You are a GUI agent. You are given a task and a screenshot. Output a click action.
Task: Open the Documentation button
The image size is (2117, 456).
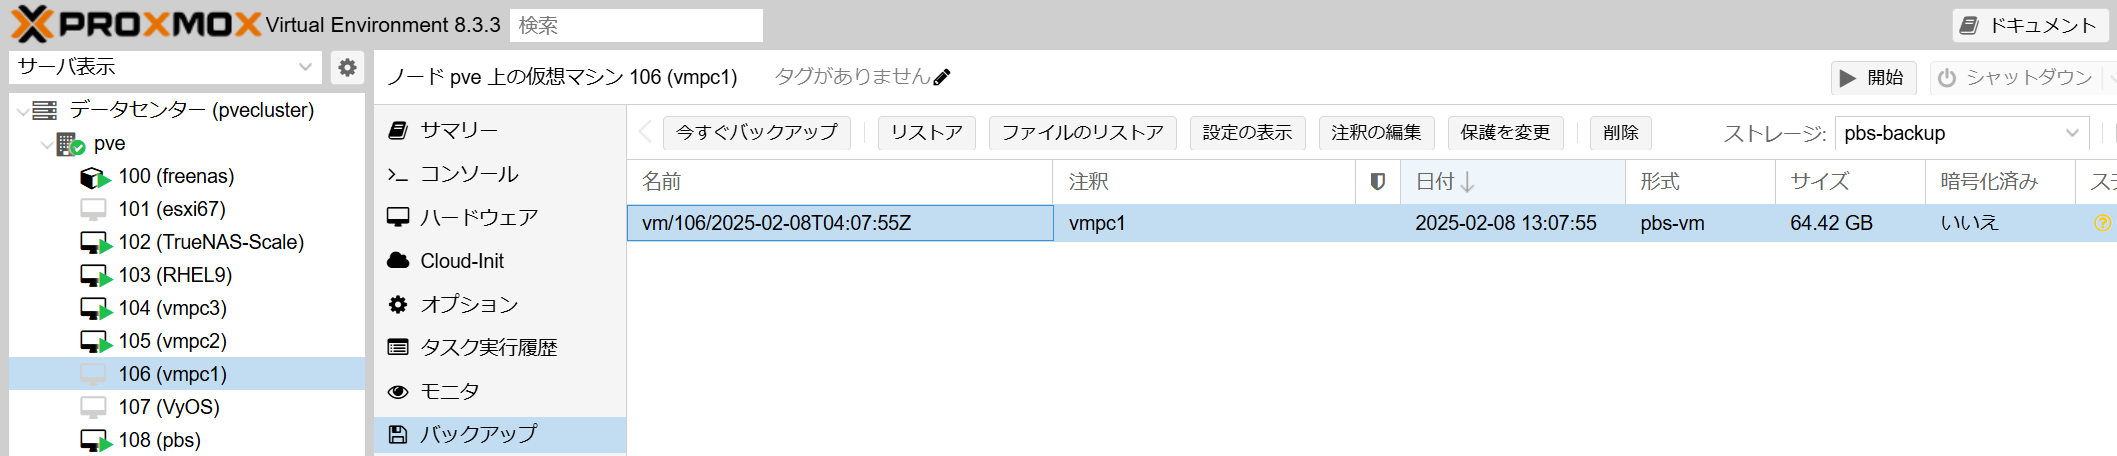click(2030, 25)
